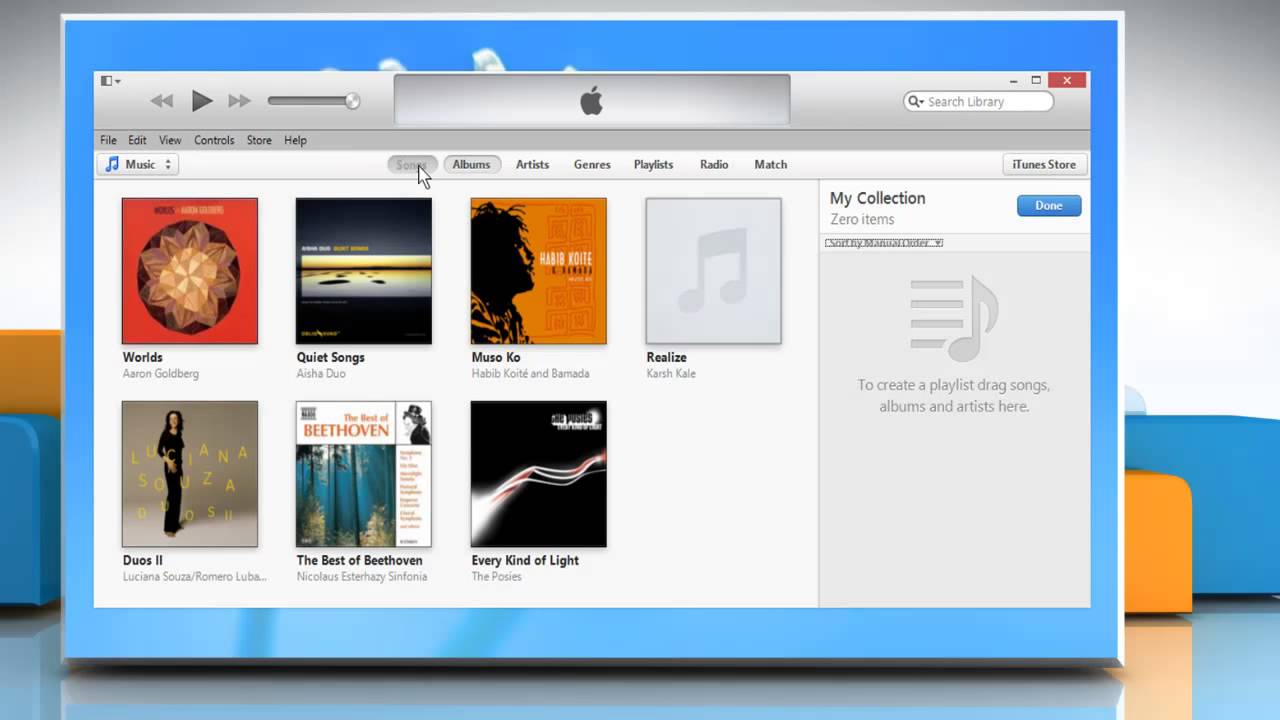This screenshot has width=1280, height=720.
Task: Select the Realize placeholder album cover
Action: click(x=714, y=271)
